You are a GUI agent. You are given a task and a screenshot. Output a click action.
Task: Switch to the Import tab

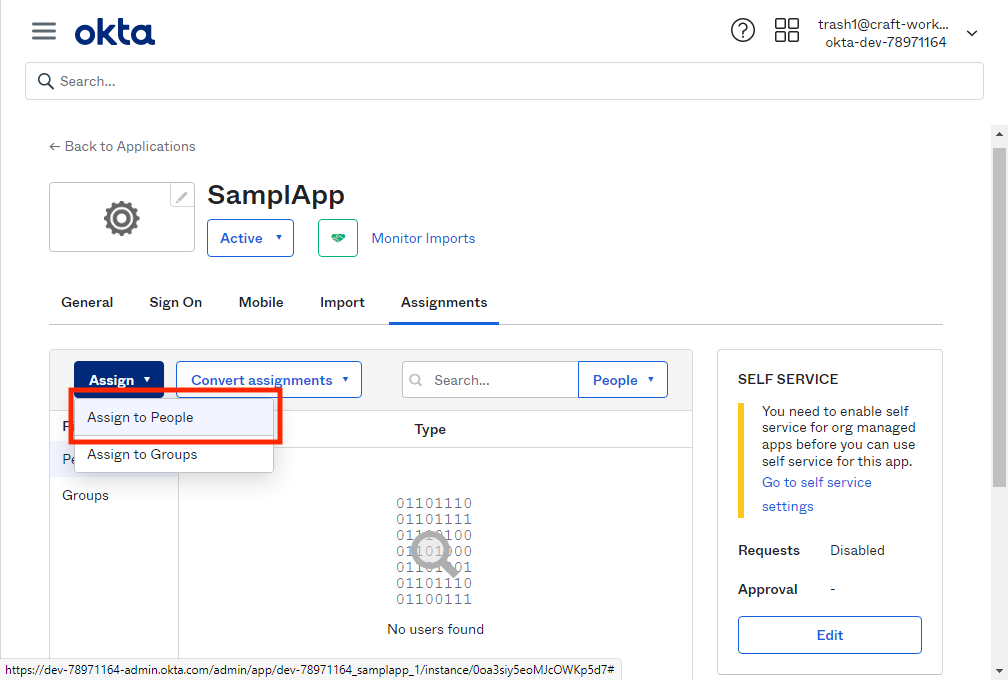[x=342, y=302]
